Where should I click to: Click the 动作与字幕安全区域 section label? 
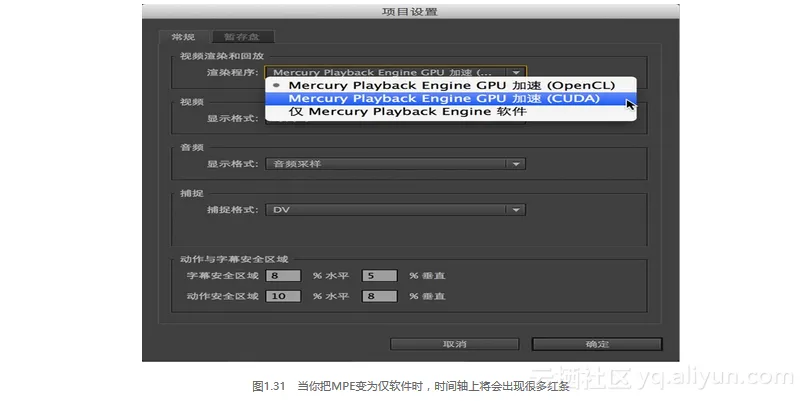click(234, 259)
